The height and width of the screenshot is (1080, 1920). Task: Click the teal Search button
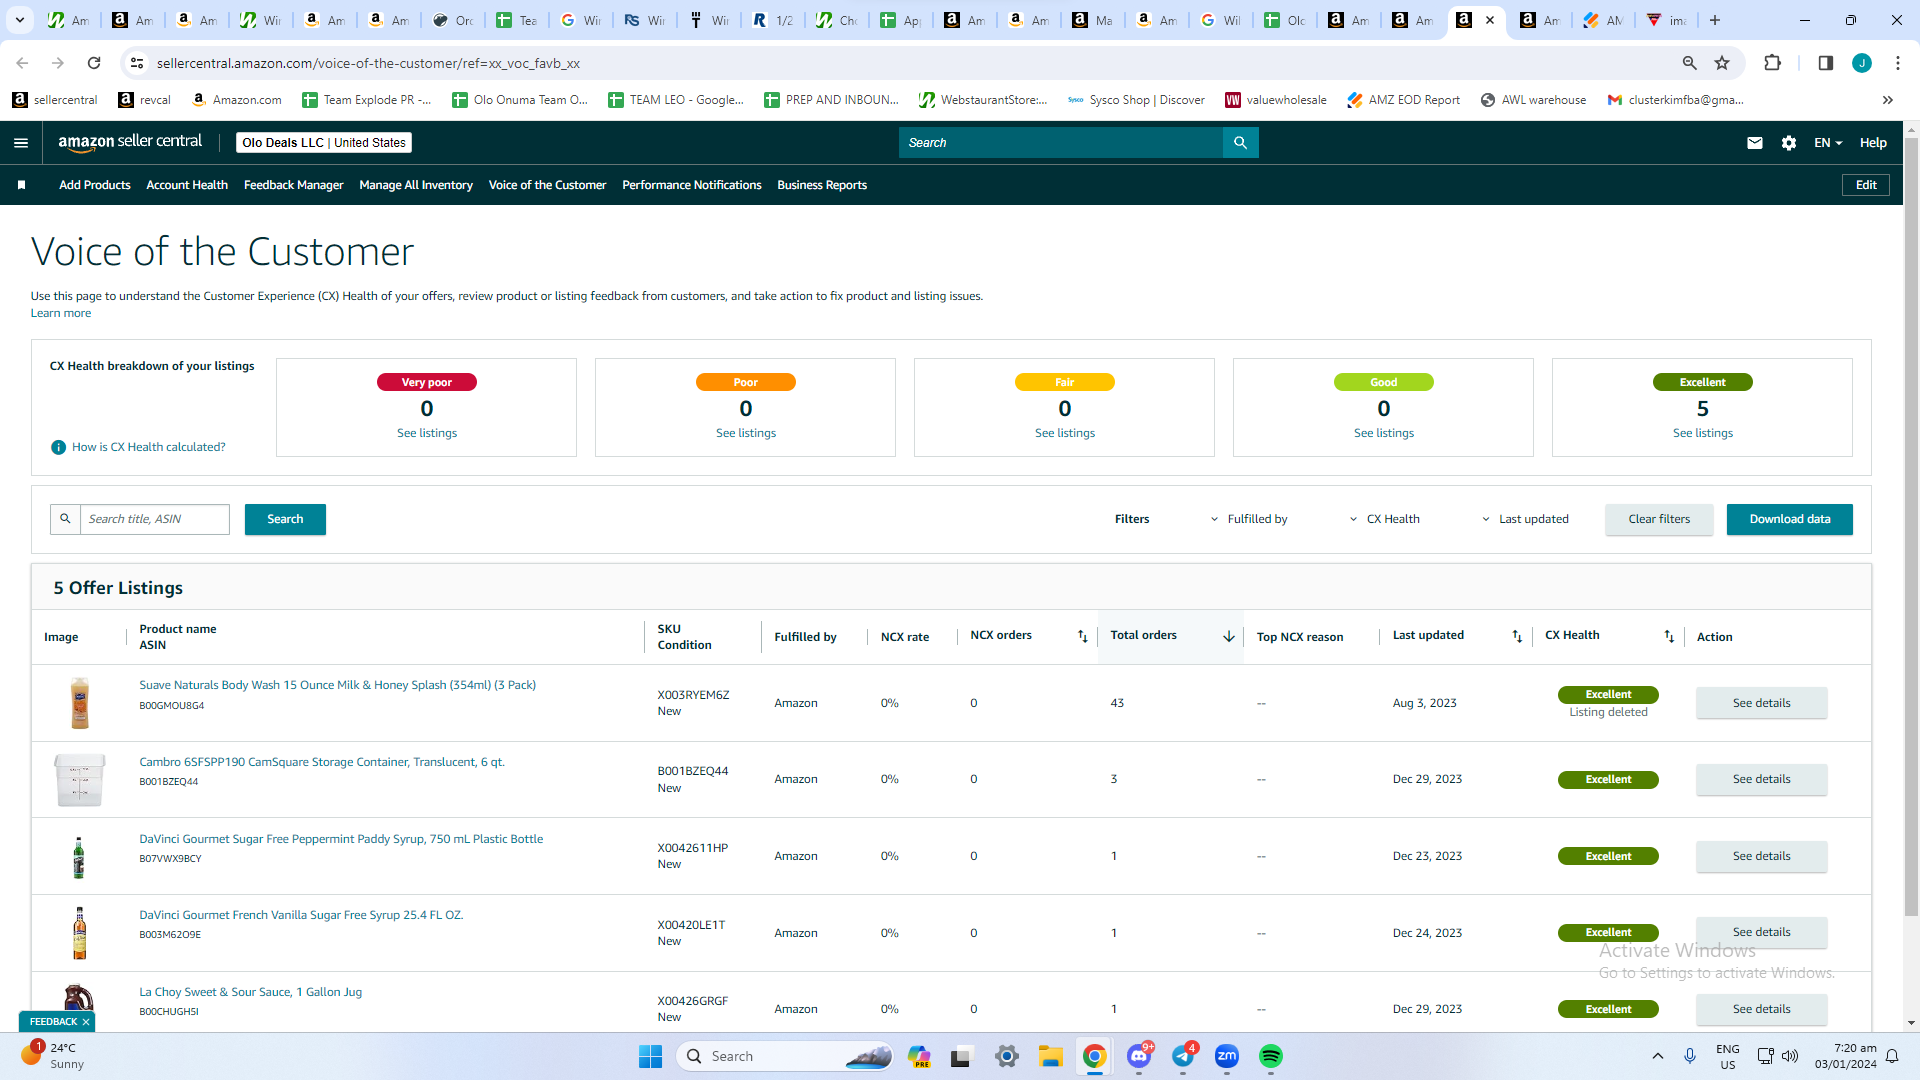click(285, 519)
